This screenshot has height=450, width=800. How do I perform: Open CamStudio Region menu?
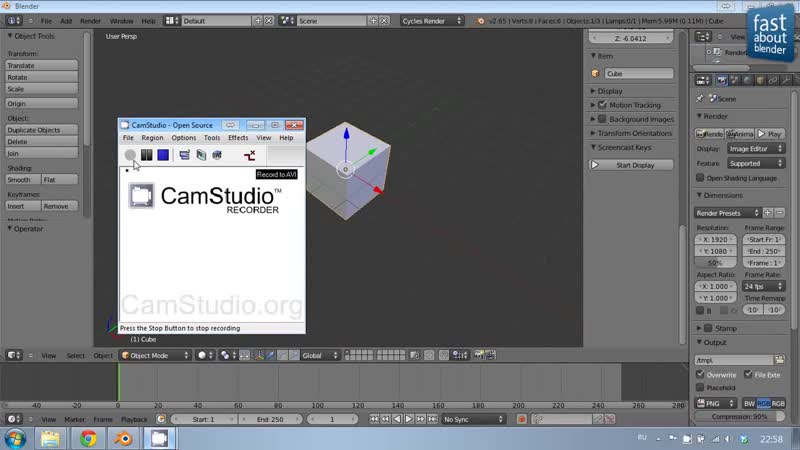(x=152, y=138)
